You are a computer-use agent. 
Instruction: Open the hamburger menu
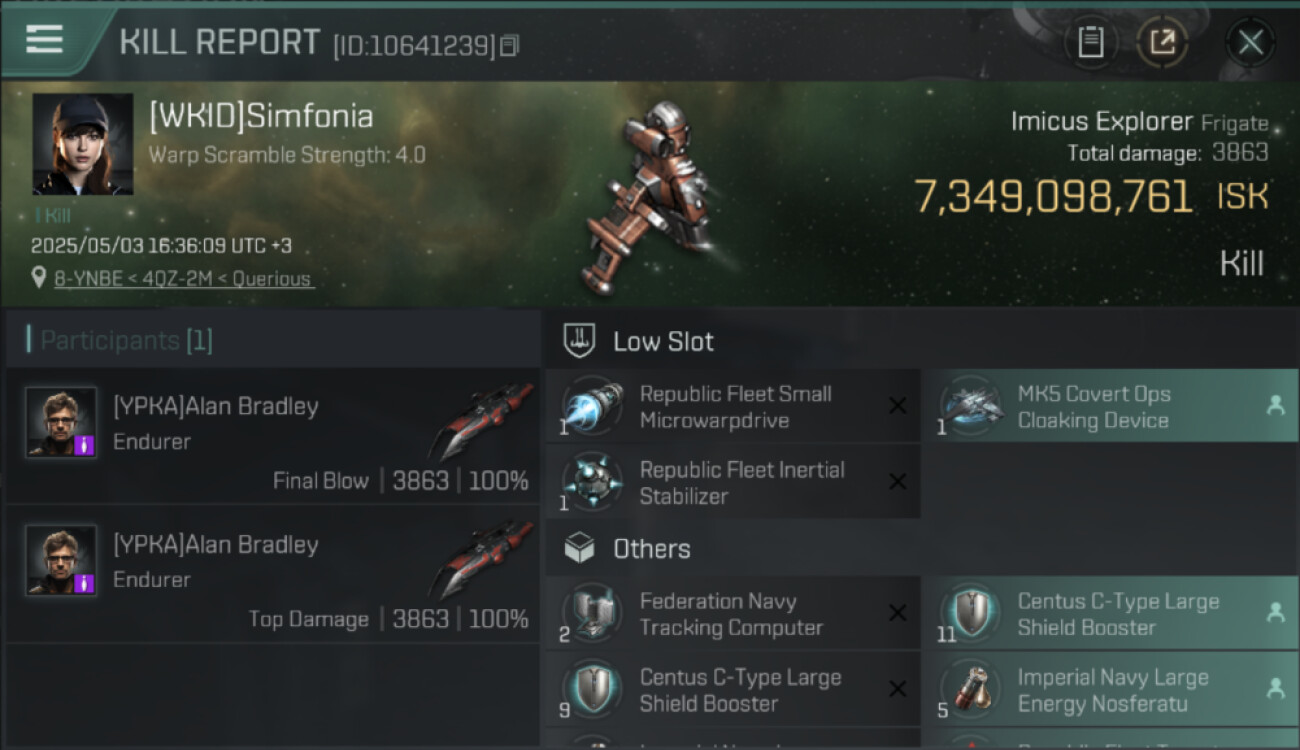click(x=44, y=40)
